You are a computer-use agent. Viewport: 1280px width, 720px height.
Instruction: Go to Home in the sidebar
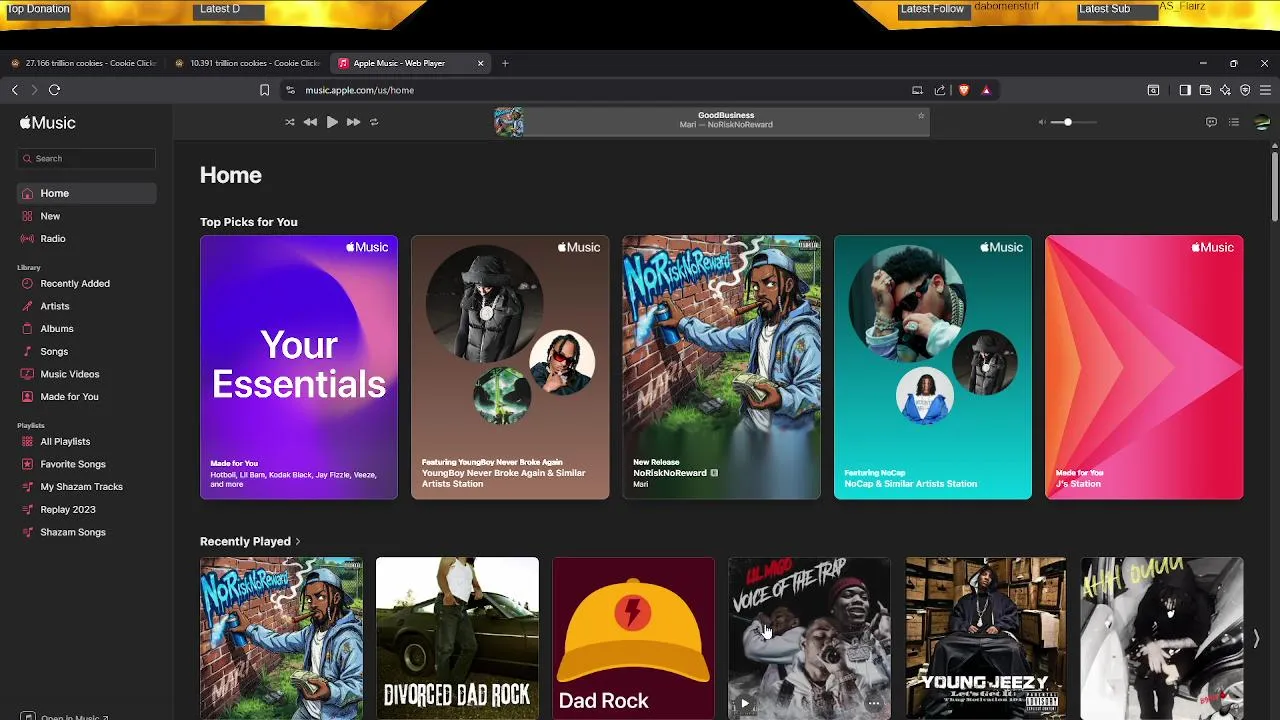[x=87, y=193]
